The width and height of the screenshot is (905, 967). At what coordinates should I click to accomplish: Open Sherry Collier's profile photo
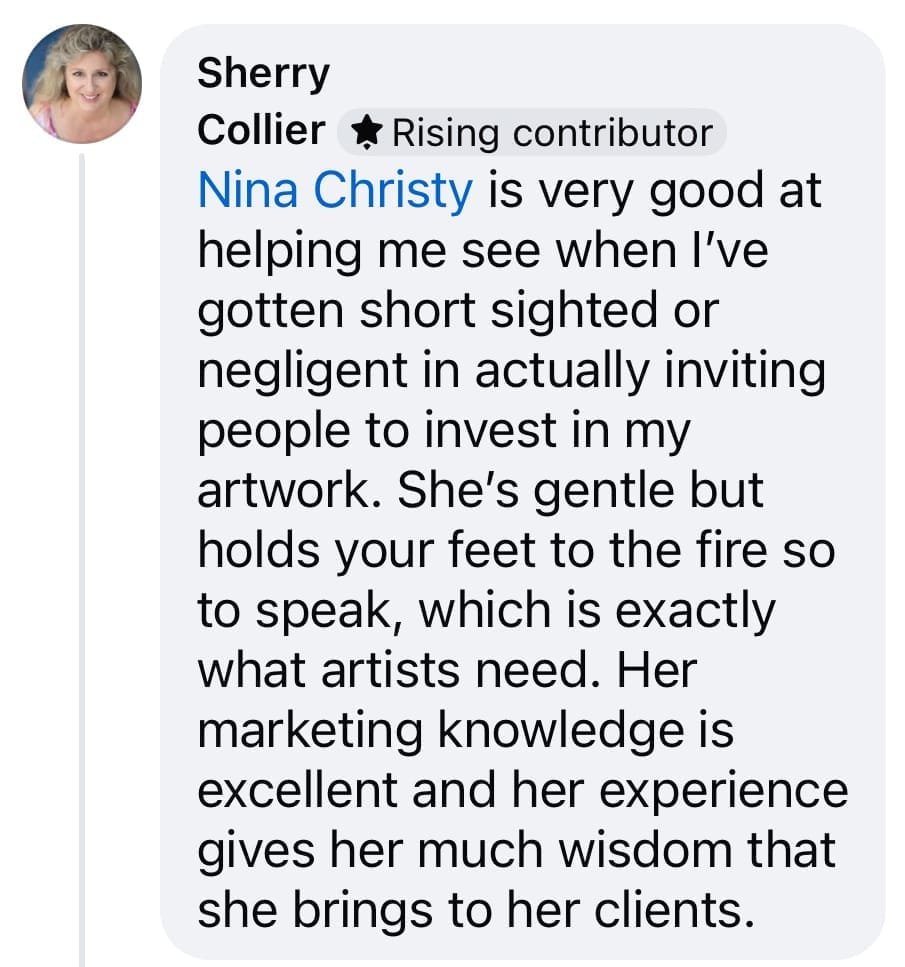[x=81, y=84]
